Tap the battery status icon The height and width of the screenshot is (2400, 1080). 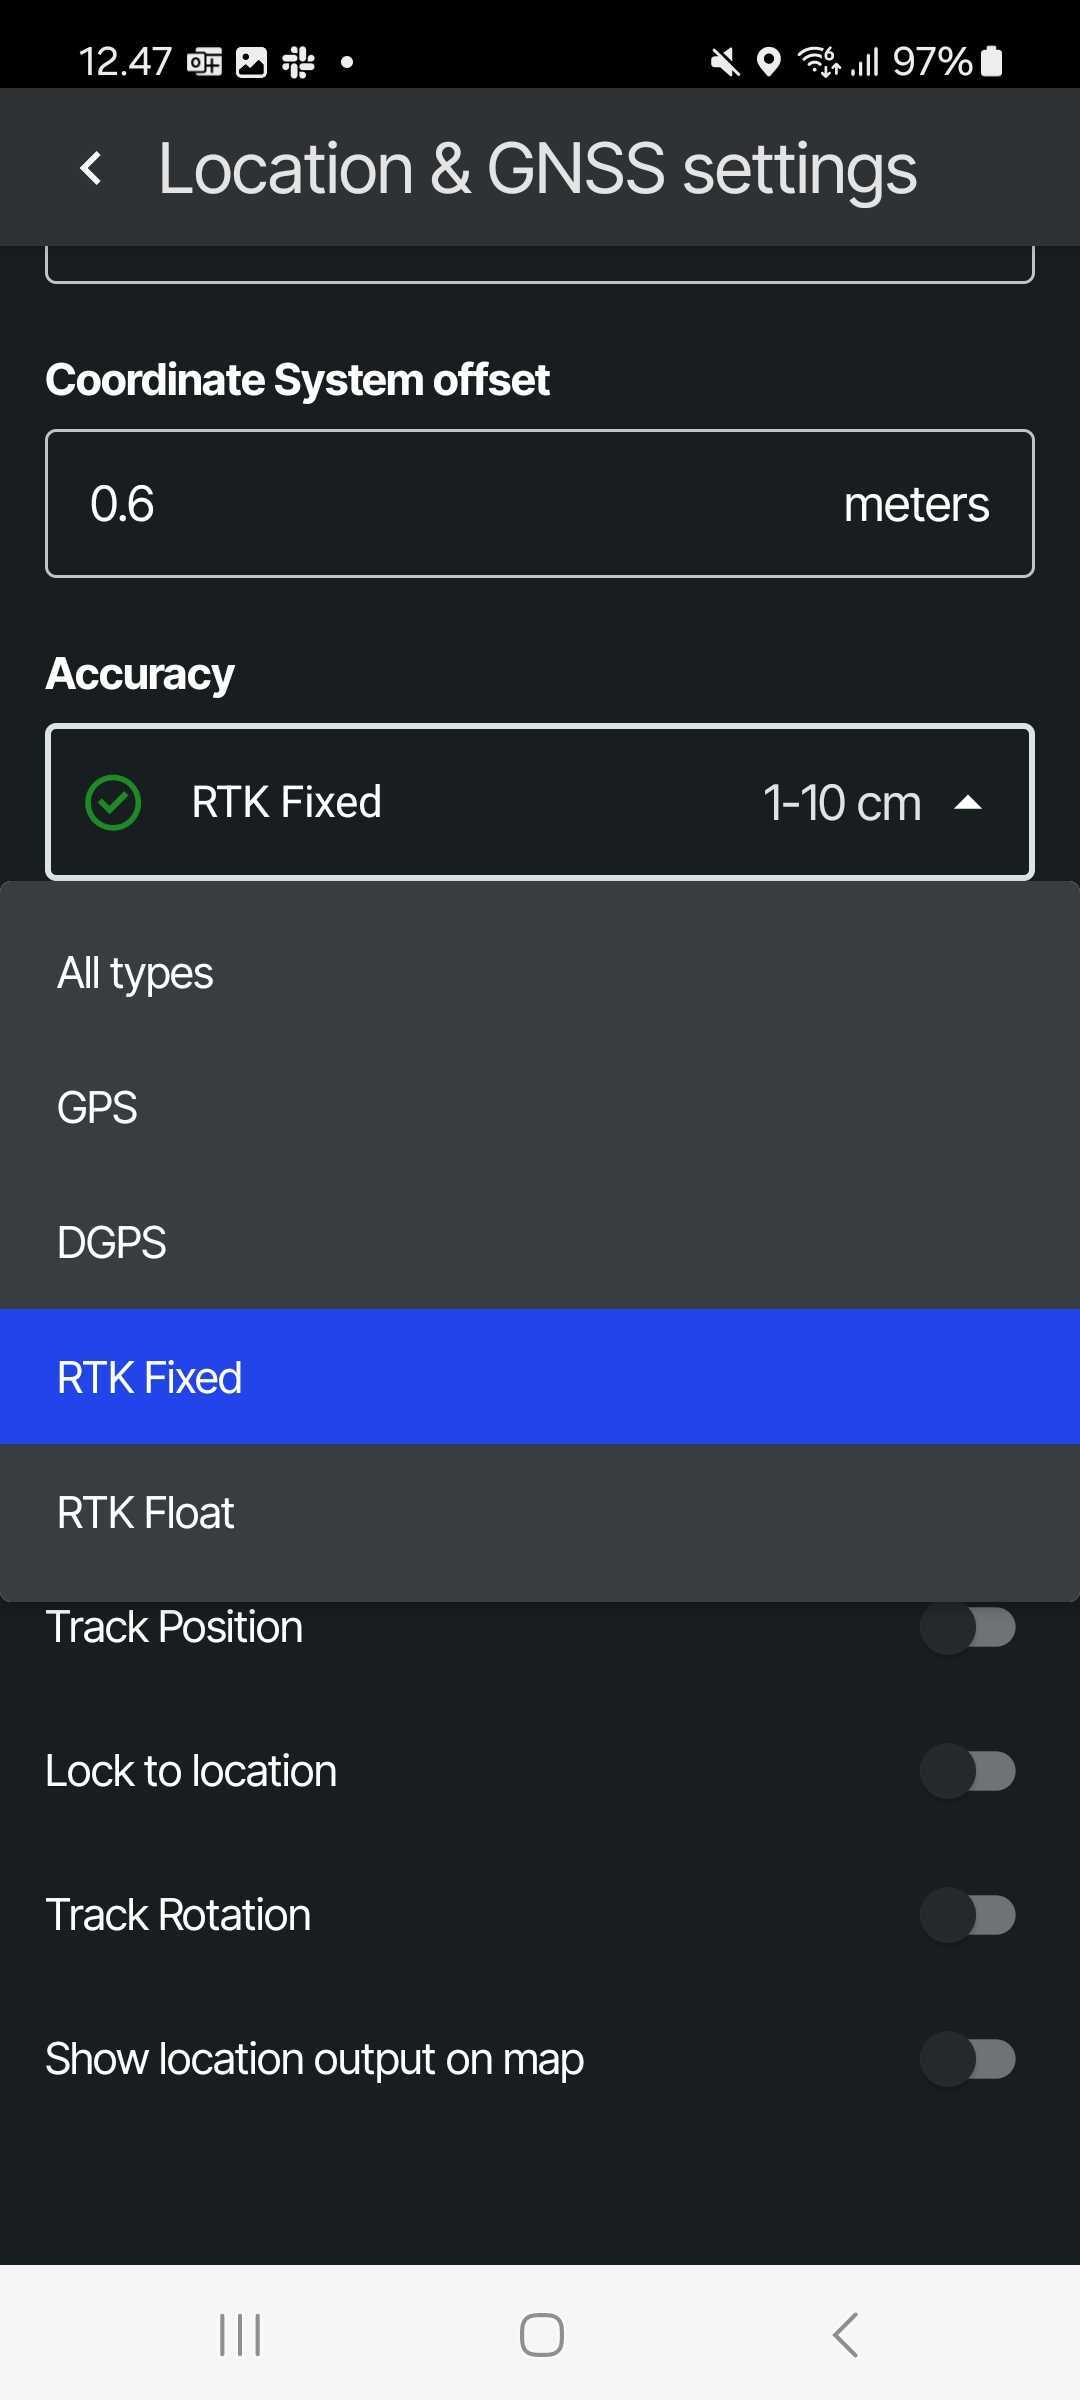[x=991, y=62]
